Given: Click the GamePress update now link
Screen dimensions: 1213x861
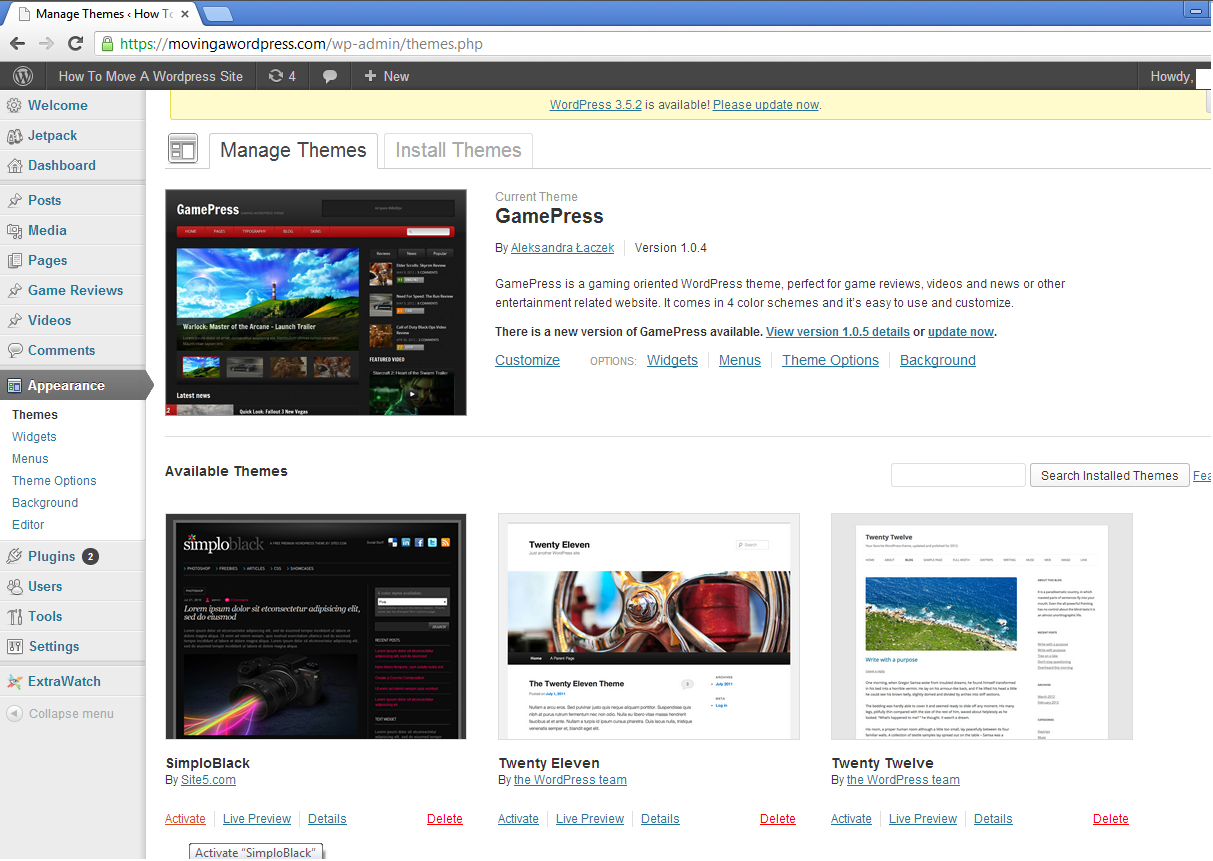Looking at the screenshot, I should [x=961, y=331].
